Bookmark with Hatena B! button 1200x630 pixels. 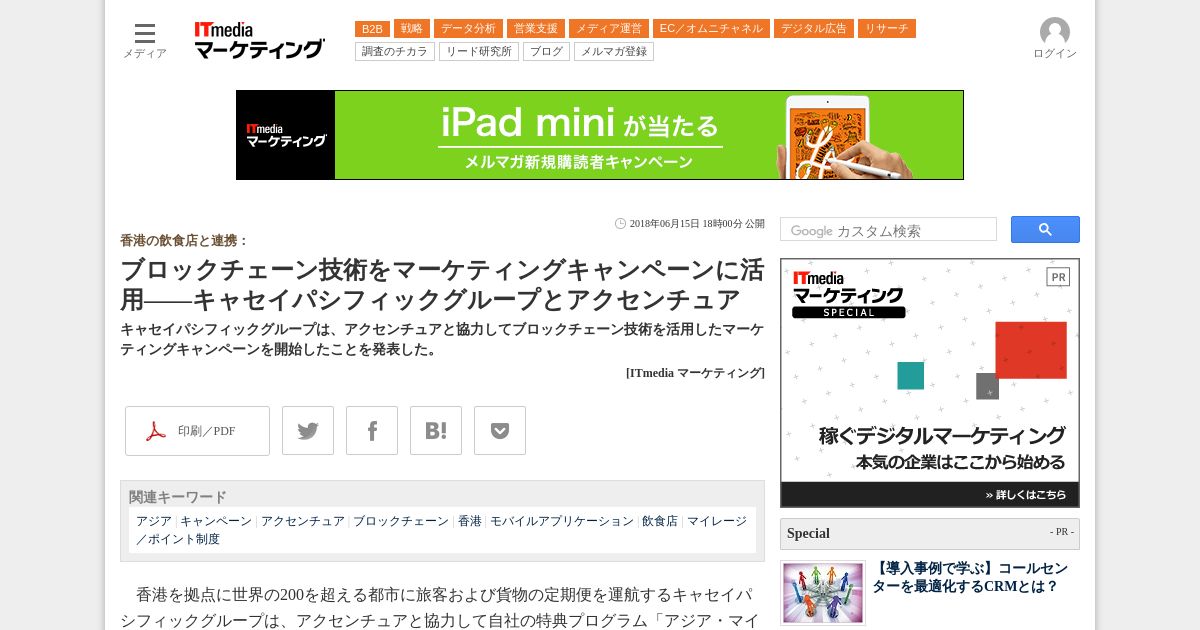click(436, 431)
